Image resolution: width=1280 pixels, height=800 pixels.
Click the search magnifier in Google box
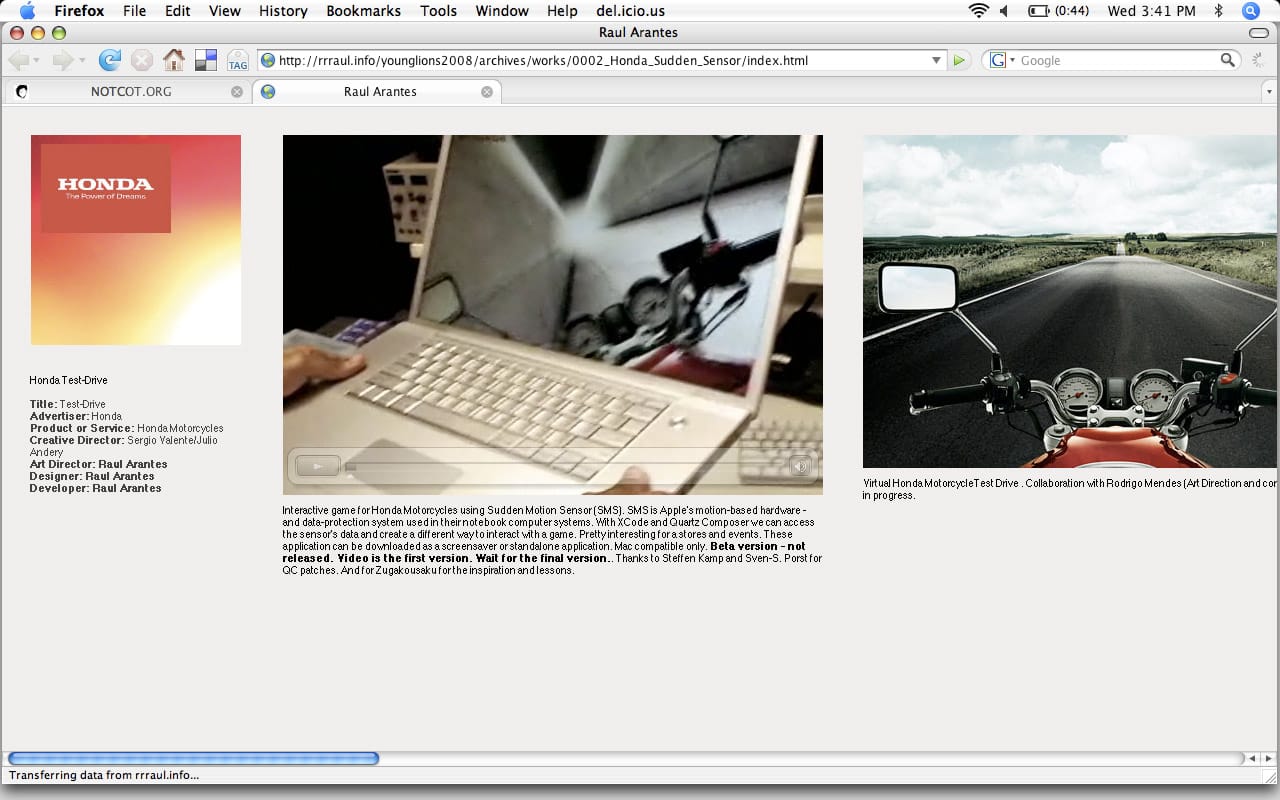(x=1227, y=60)
